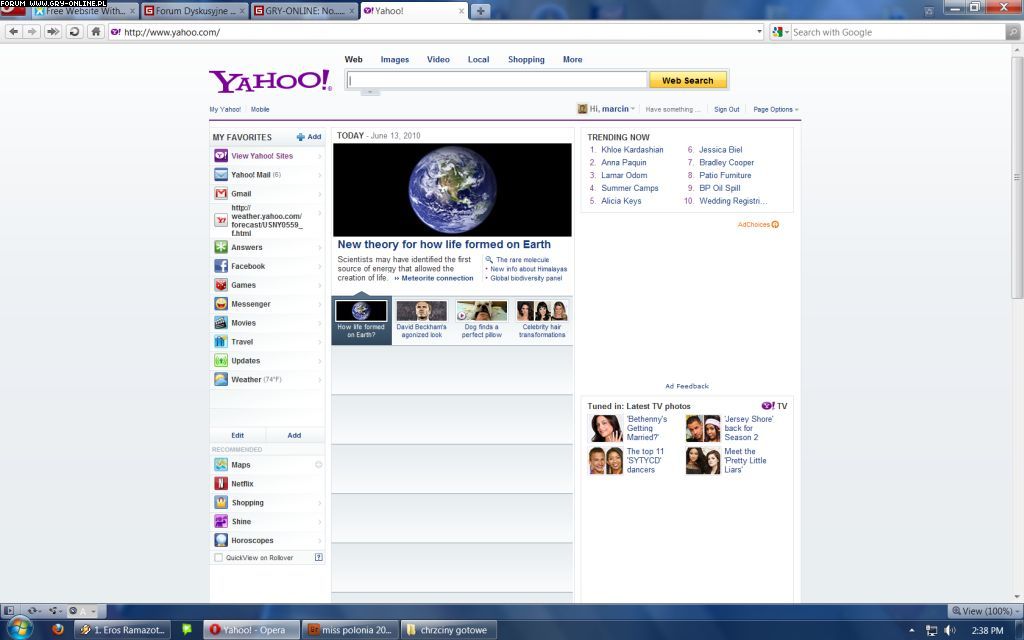The width and height of the screenshot is (1024, 640).
Task: Reload the current page
Action: tap(74, 31)
